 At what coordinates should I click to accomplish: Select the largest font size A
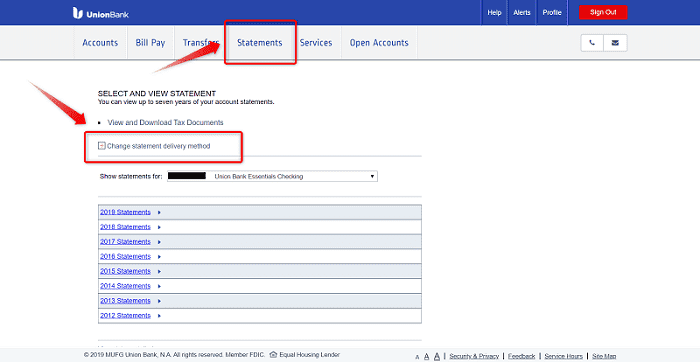[x=437, y=356]
